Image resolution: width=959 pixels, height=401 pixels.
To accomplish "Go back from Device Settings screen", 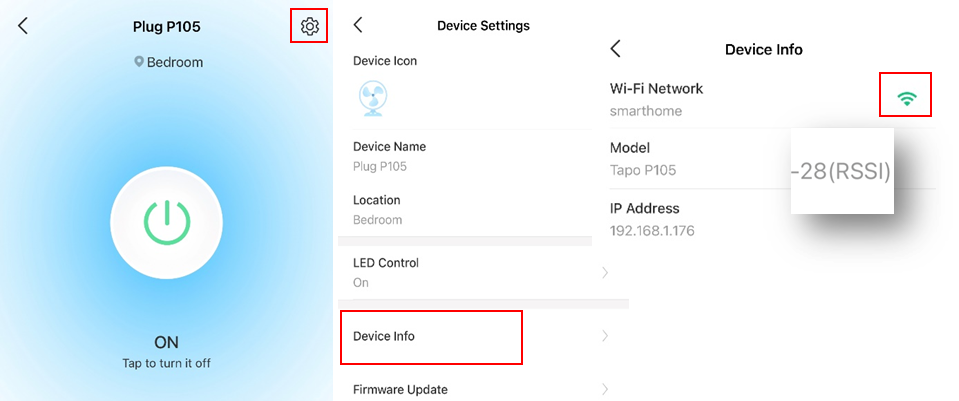I will click(x=358, y=25).
